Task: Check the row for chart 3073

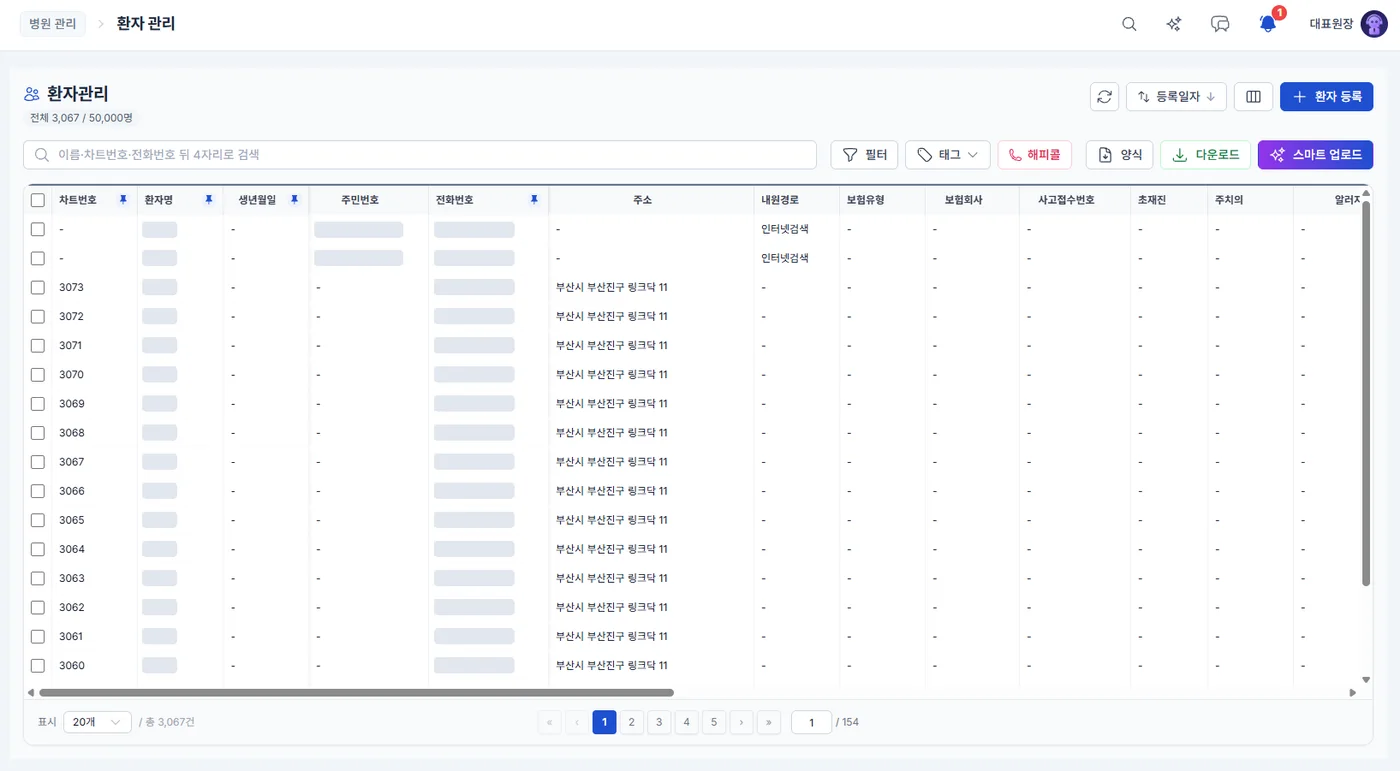Action: pos(38,287)
